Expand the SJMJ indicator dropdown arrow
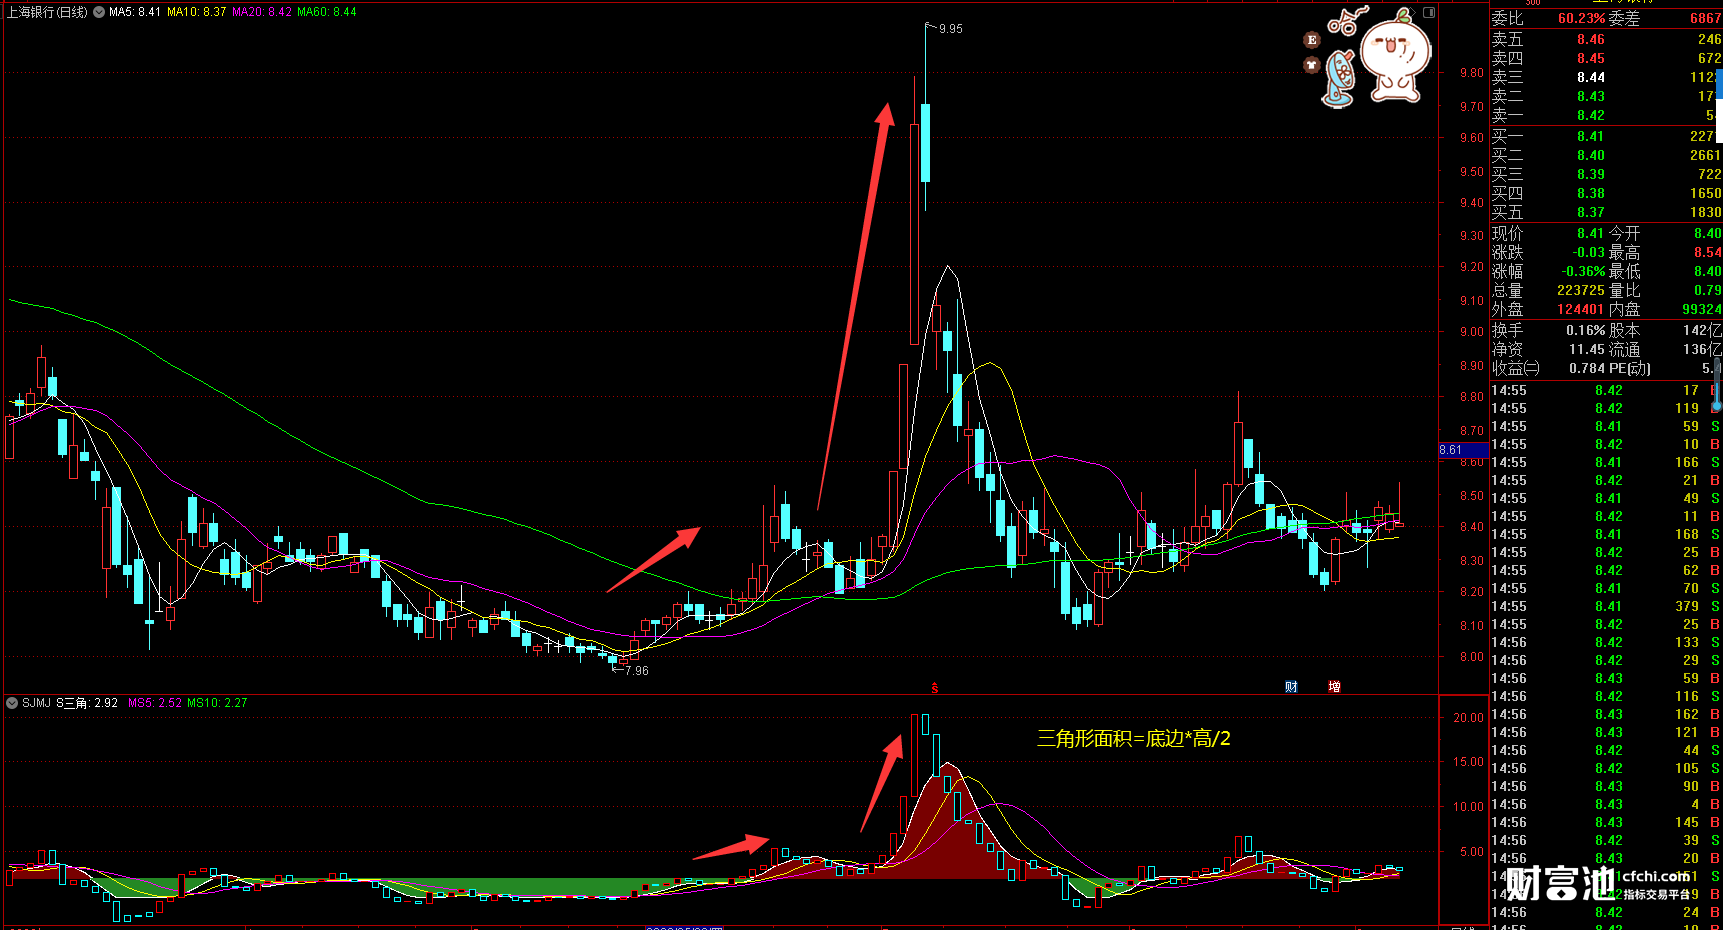The height and width of the screenshot is (930, 1723). point(12,703)
